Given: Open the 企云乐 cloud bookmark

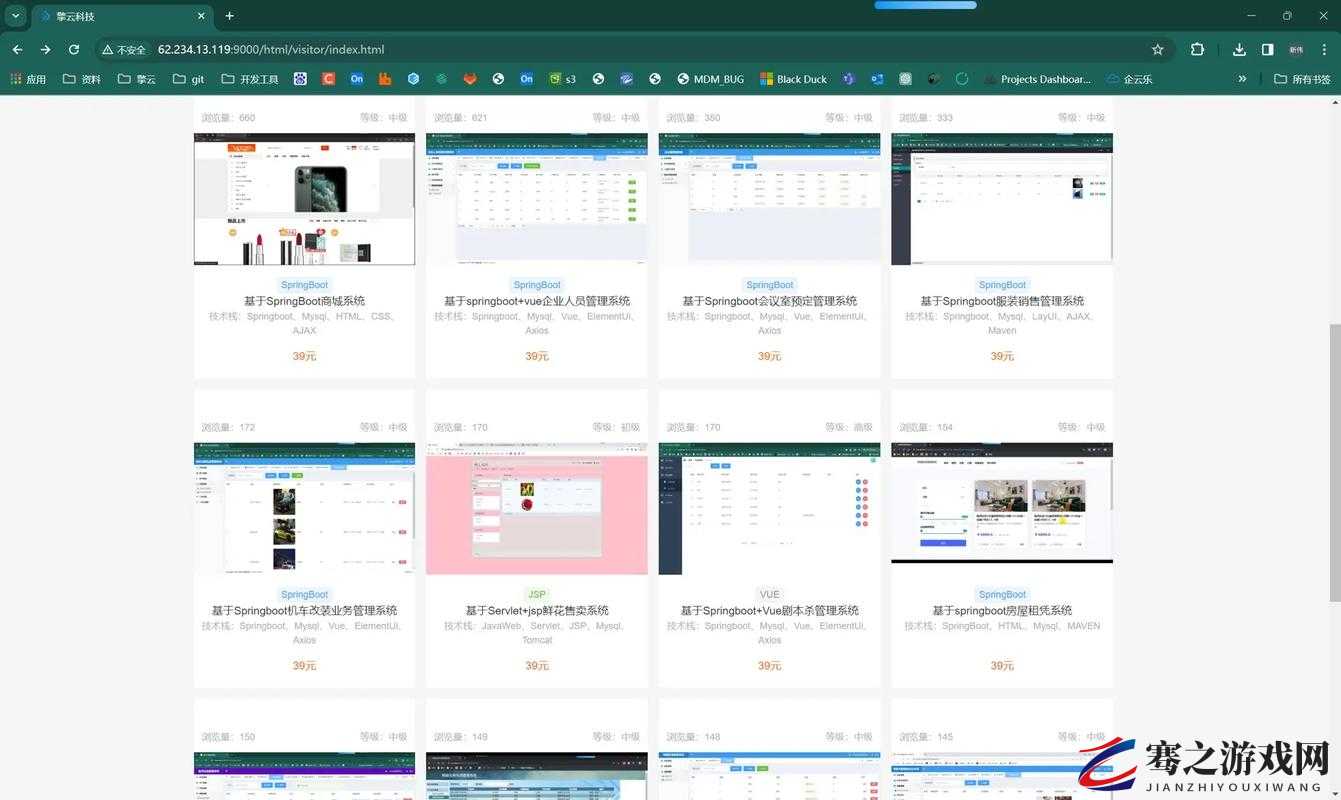Looking at the screenshot, I should (1130, 79).
